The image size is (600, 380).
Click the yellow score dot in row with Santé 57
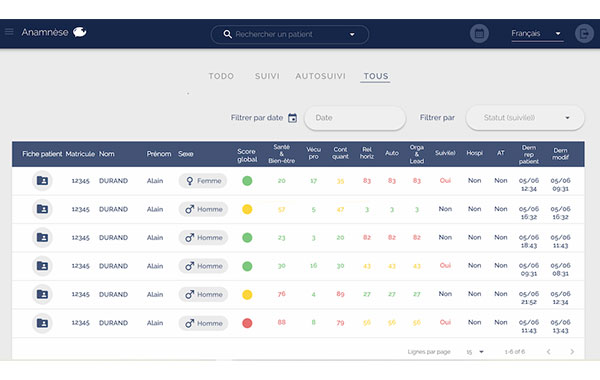click(247, 209)
